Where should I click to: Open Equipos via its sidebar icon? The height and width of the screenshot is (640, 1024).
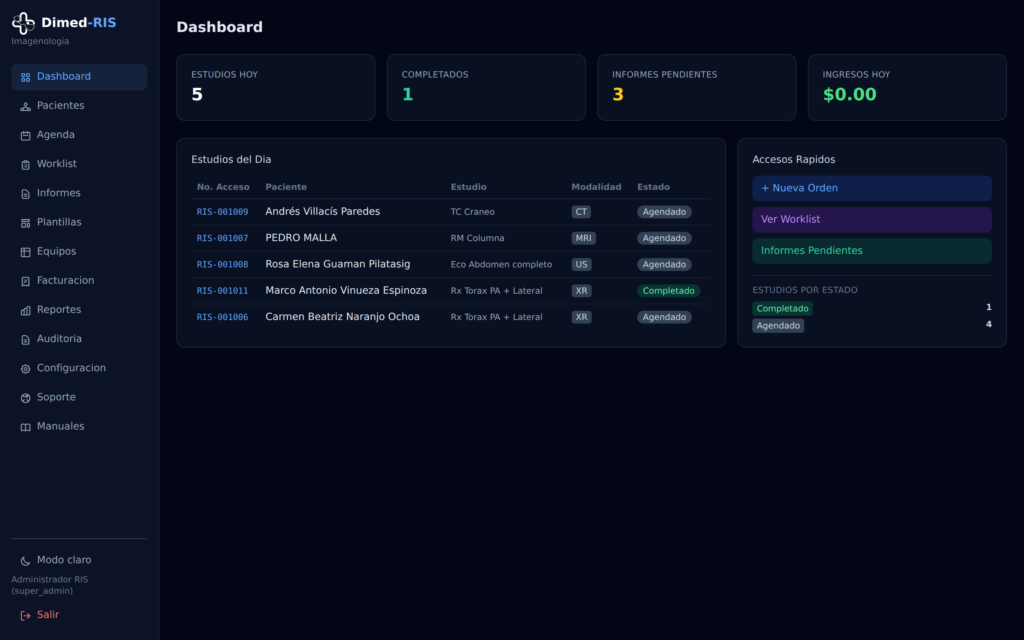tap(25, 252)
